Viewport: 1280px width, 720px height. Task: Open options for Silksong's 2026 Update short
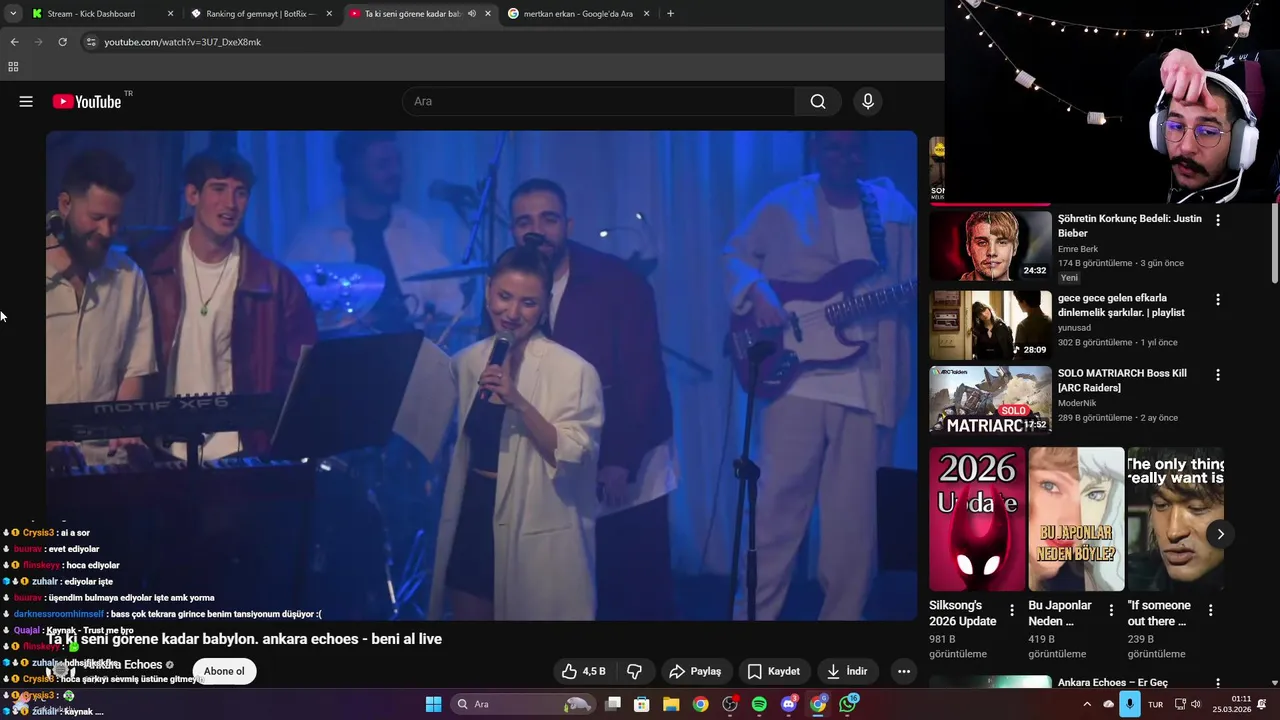tap(1011, 610)
